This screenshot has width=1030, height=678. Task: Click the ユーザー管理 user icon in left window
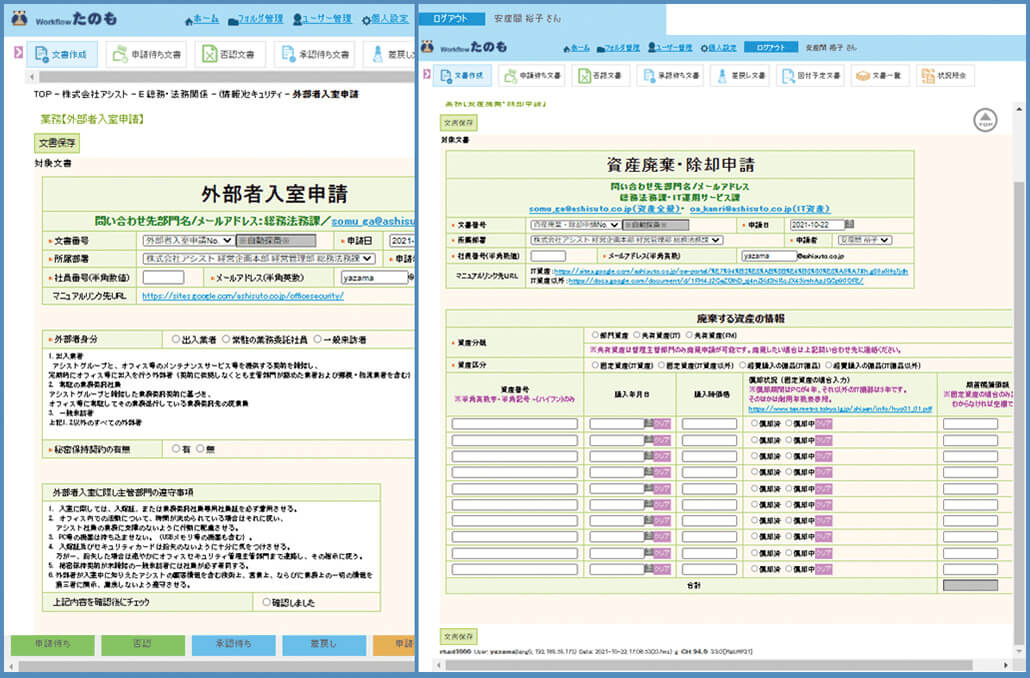click(298, 20)
